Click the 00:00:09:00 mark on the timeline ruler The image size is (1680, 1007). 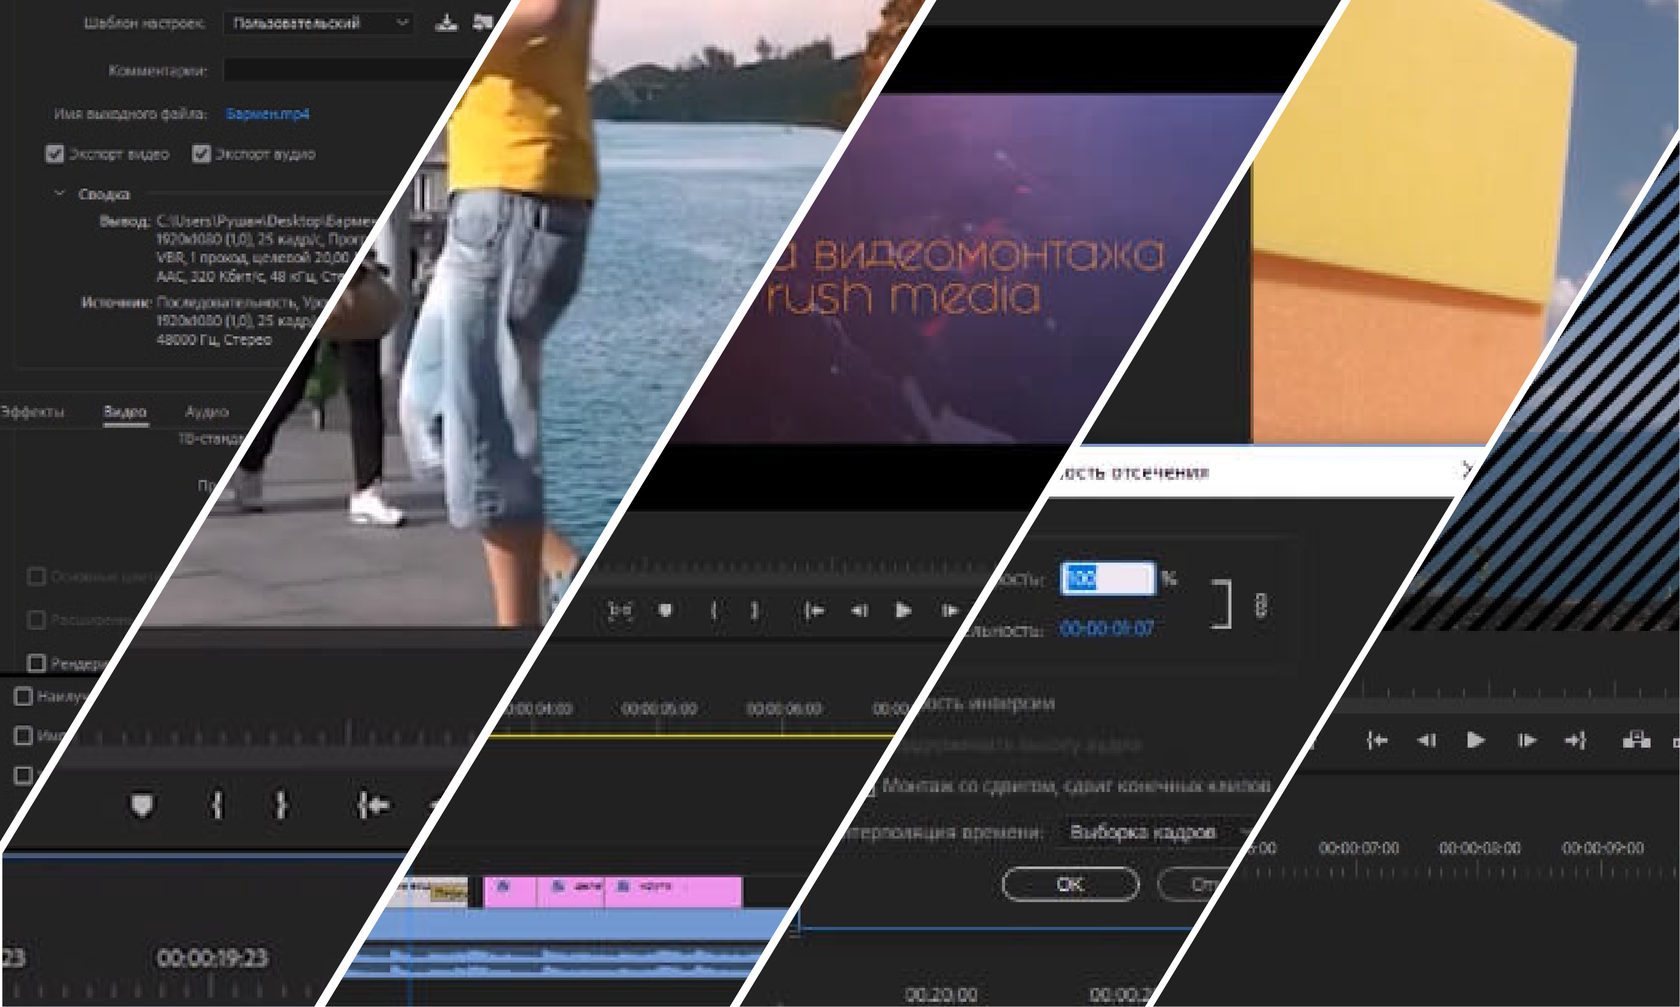tap(1603, 848)
